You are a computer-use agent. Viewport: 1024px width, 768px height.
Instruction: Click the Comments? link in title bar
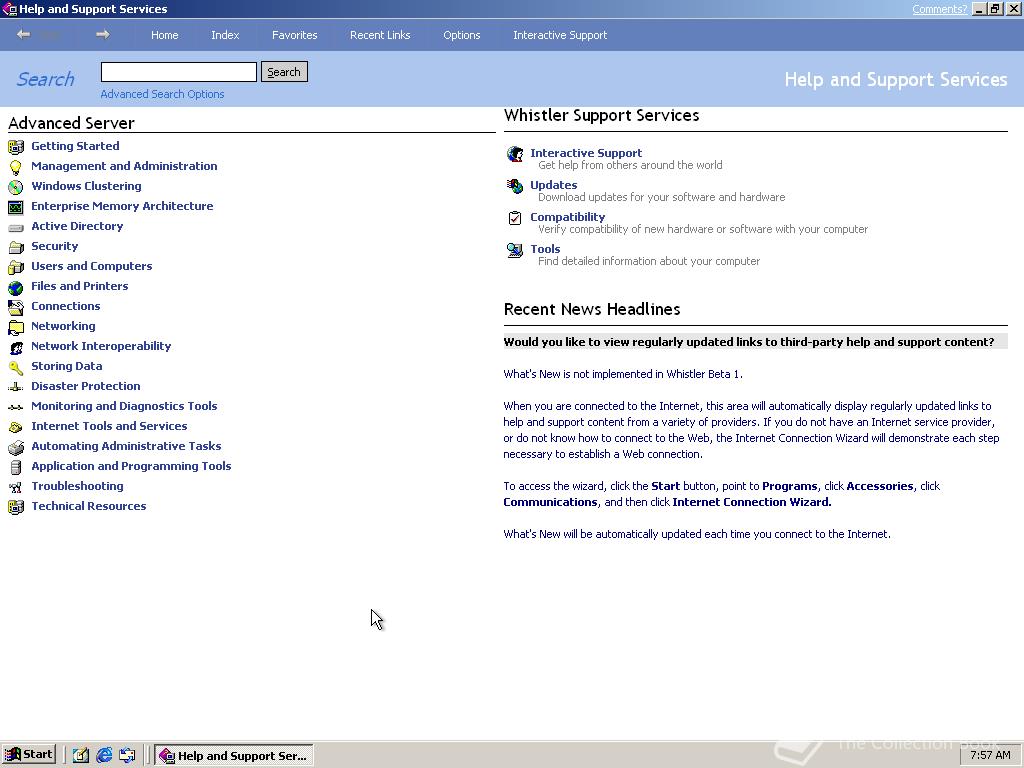click(x=940, y=9)
